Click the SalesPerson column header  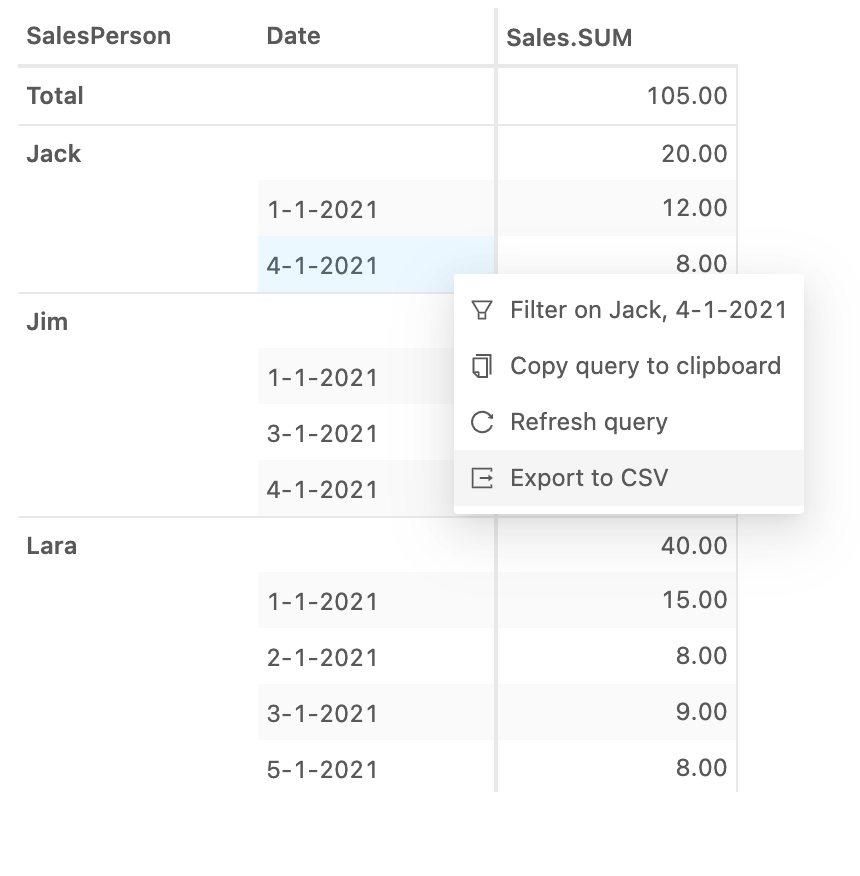pos(99,36)
